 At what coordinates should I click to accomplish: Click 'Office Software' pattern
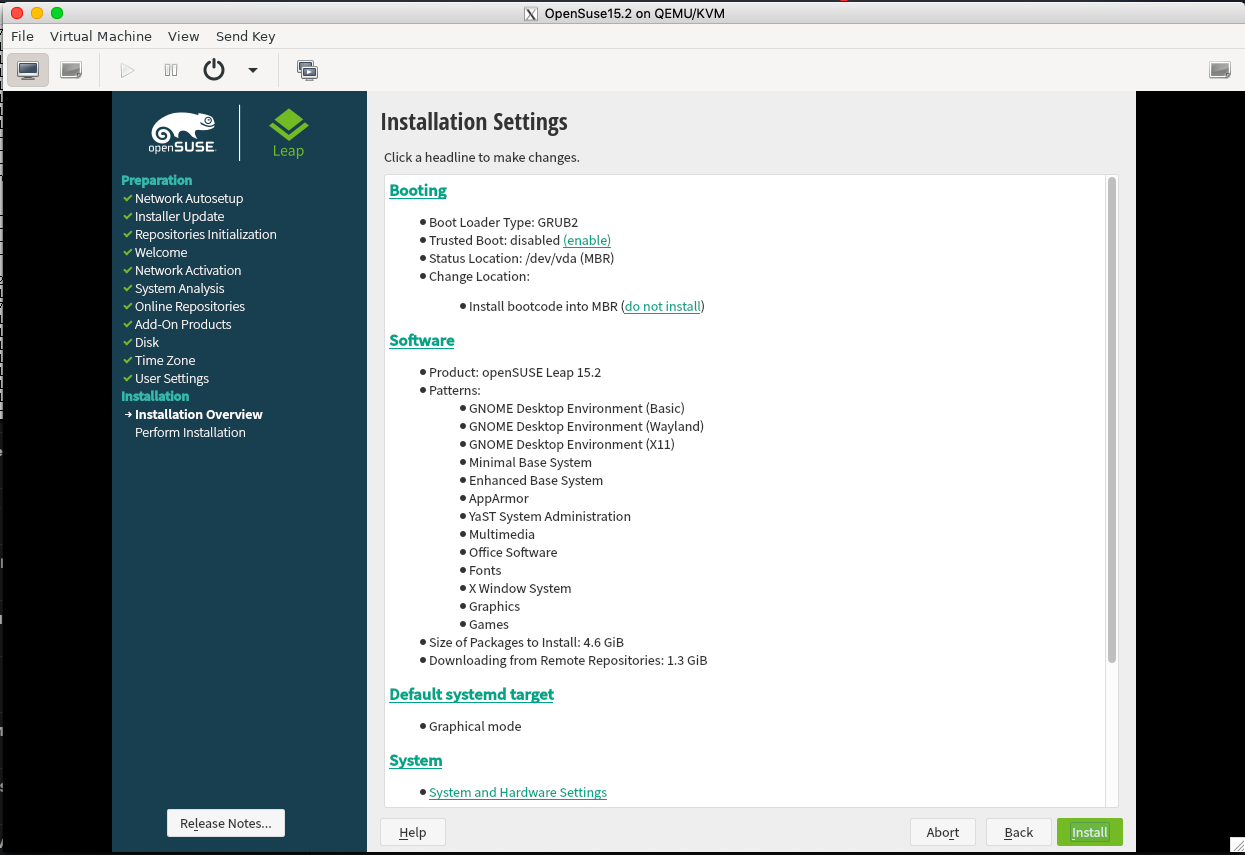[x=513, y=552]
